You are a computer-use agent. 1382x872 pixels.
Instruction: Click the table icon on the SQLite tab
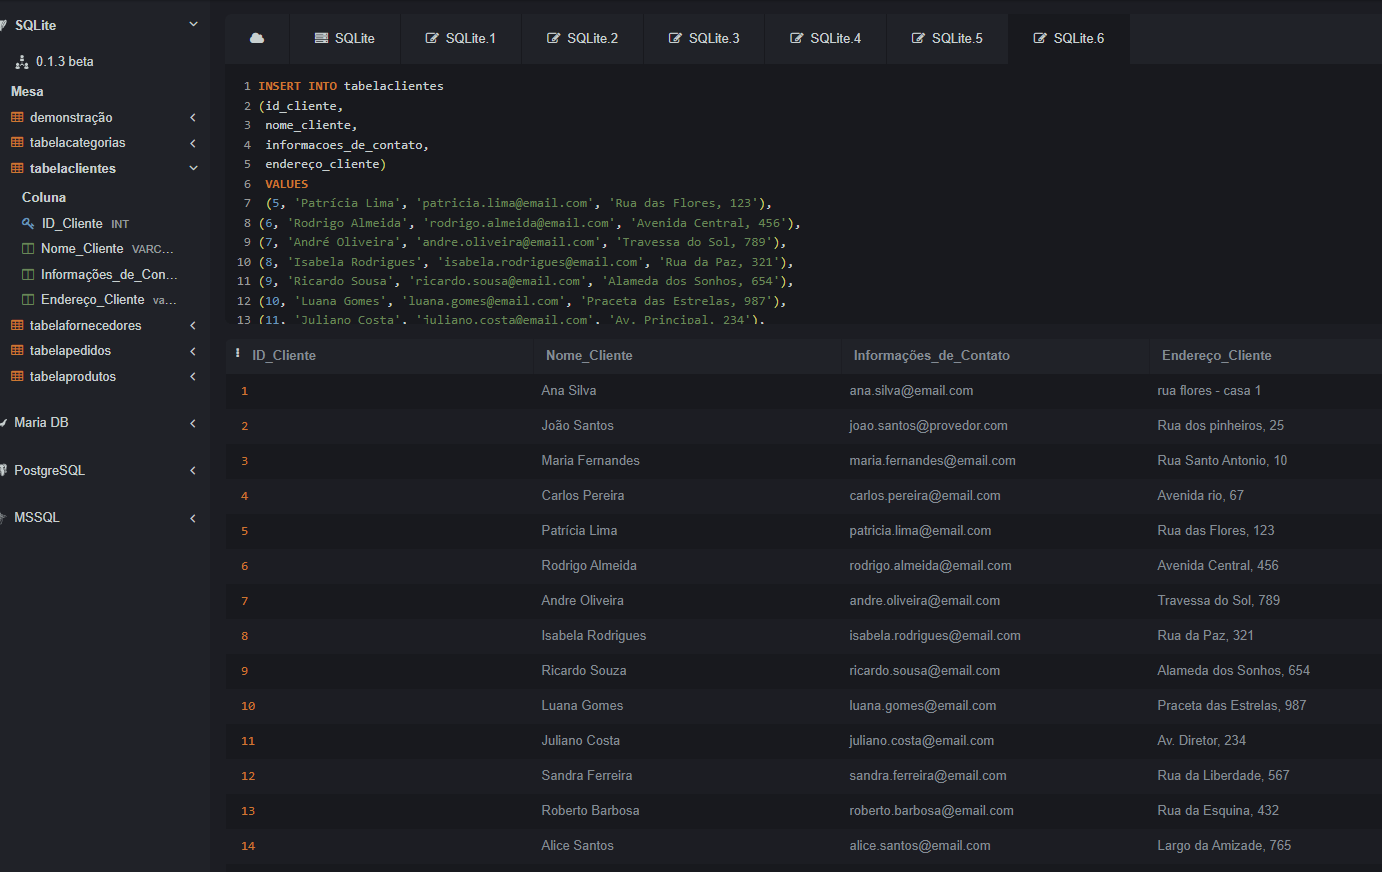pos(321,38)
